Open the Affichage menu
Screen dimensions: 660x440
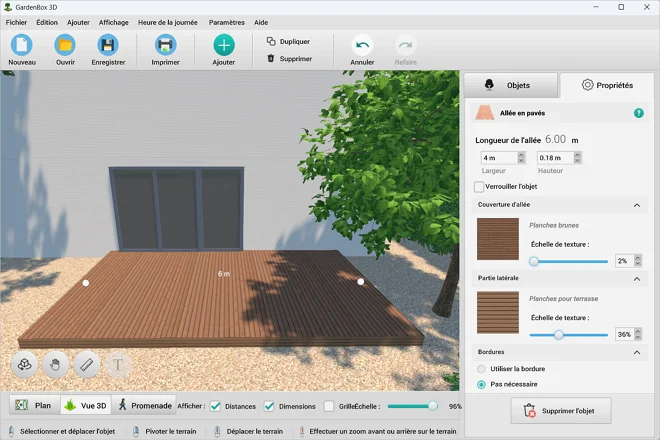[113, 21]
